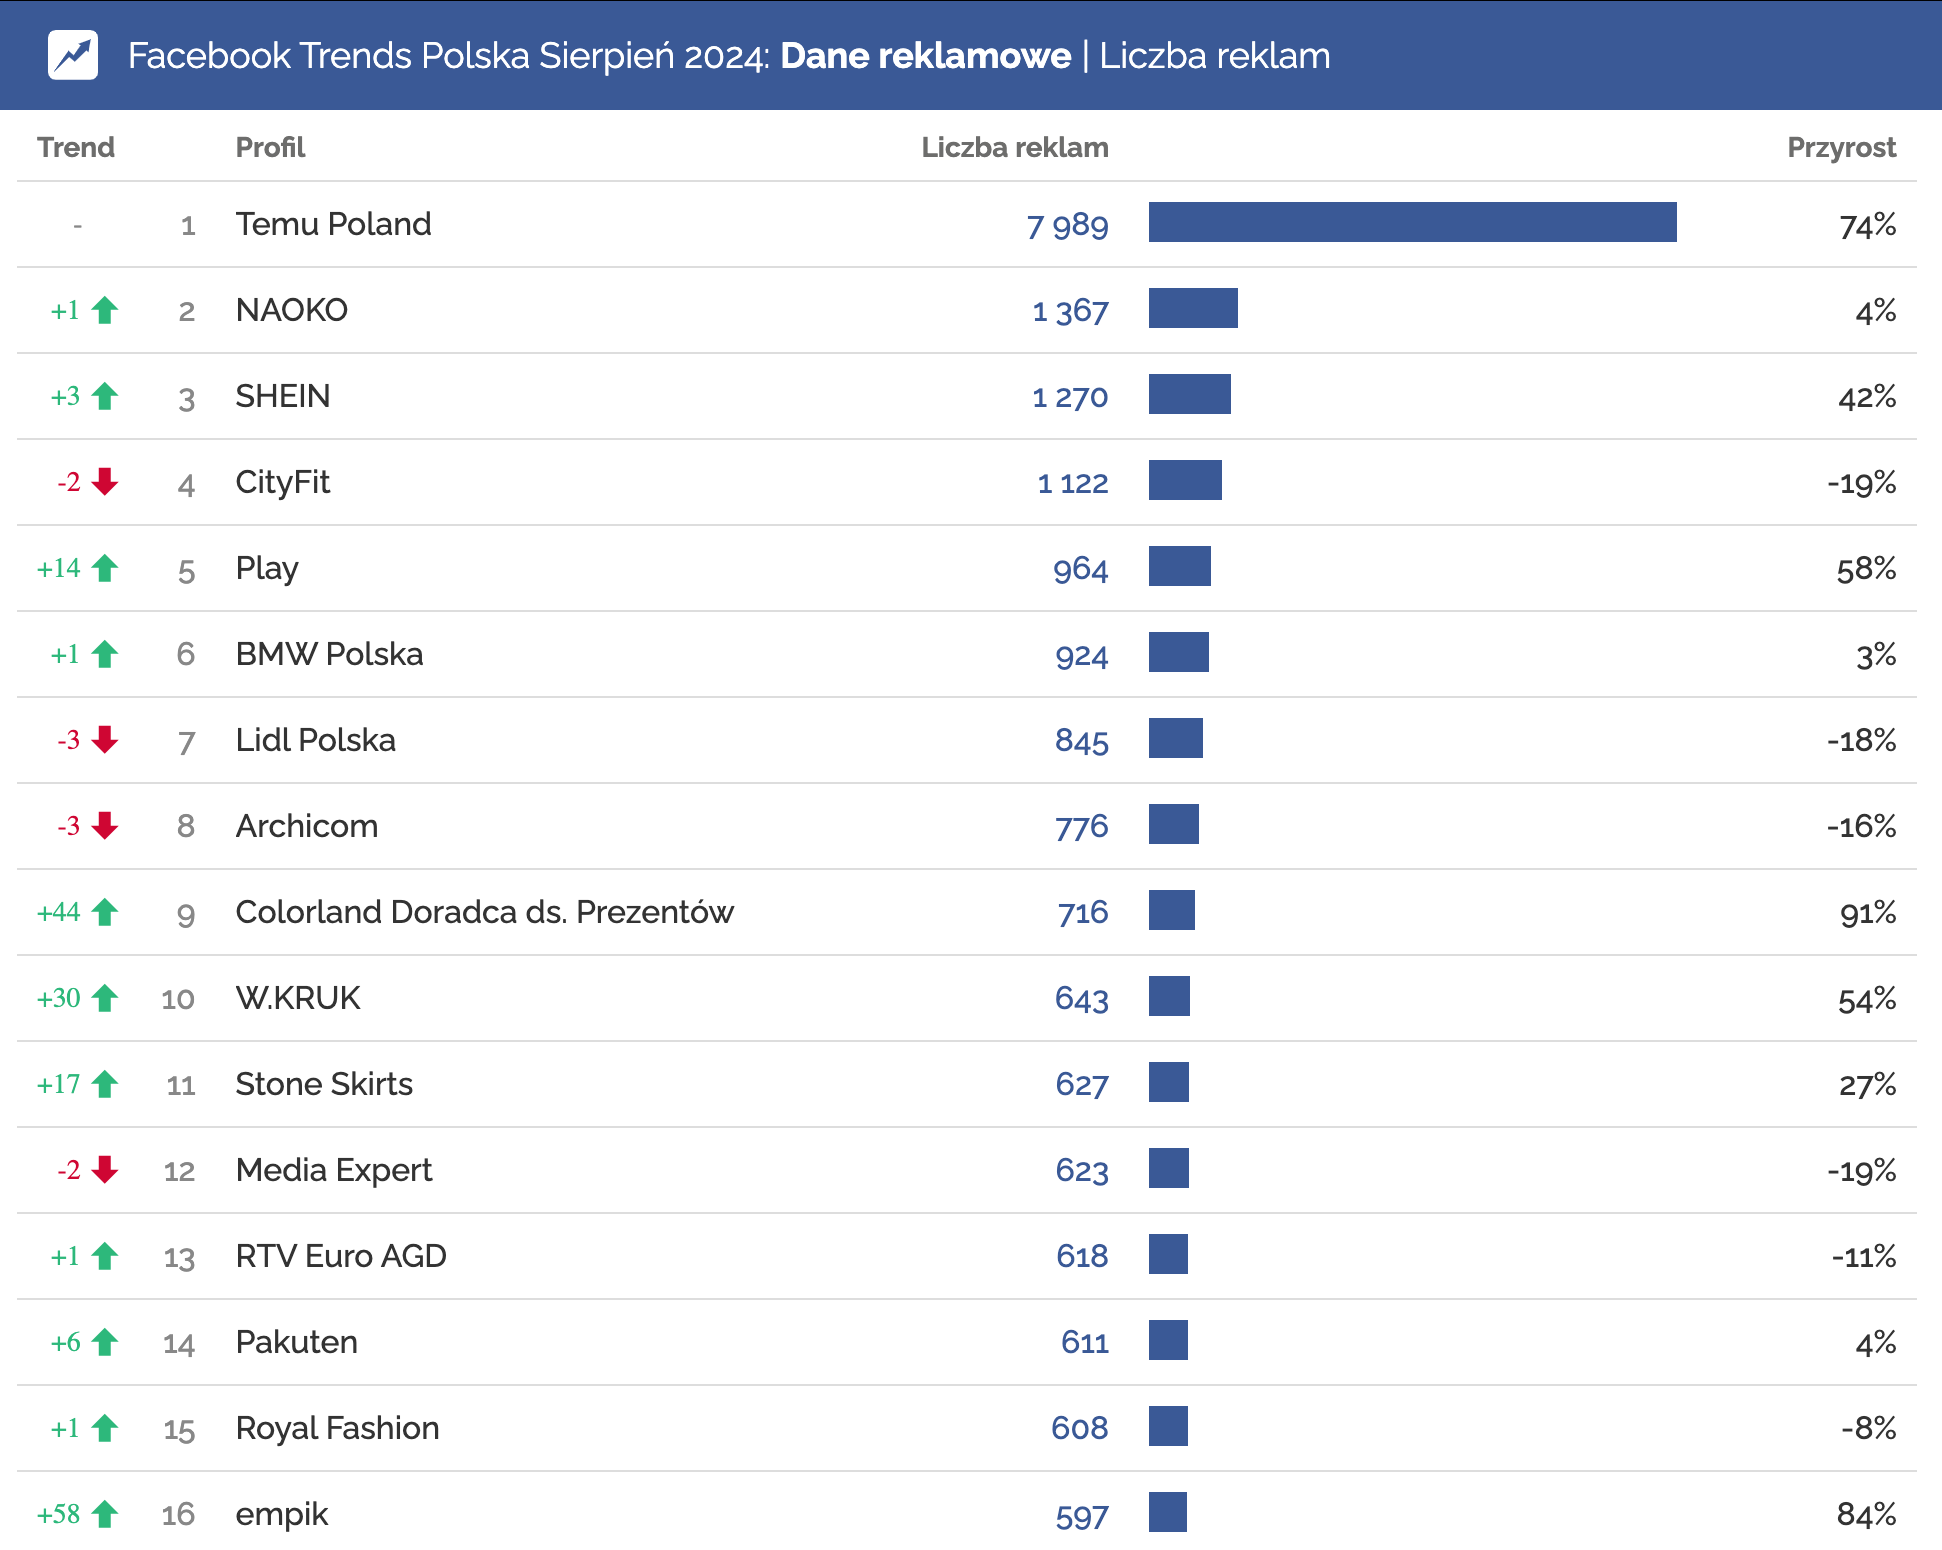Select the BMW Polska profile name
The image size is (1942, 1550).
click(x=329, y=654)
